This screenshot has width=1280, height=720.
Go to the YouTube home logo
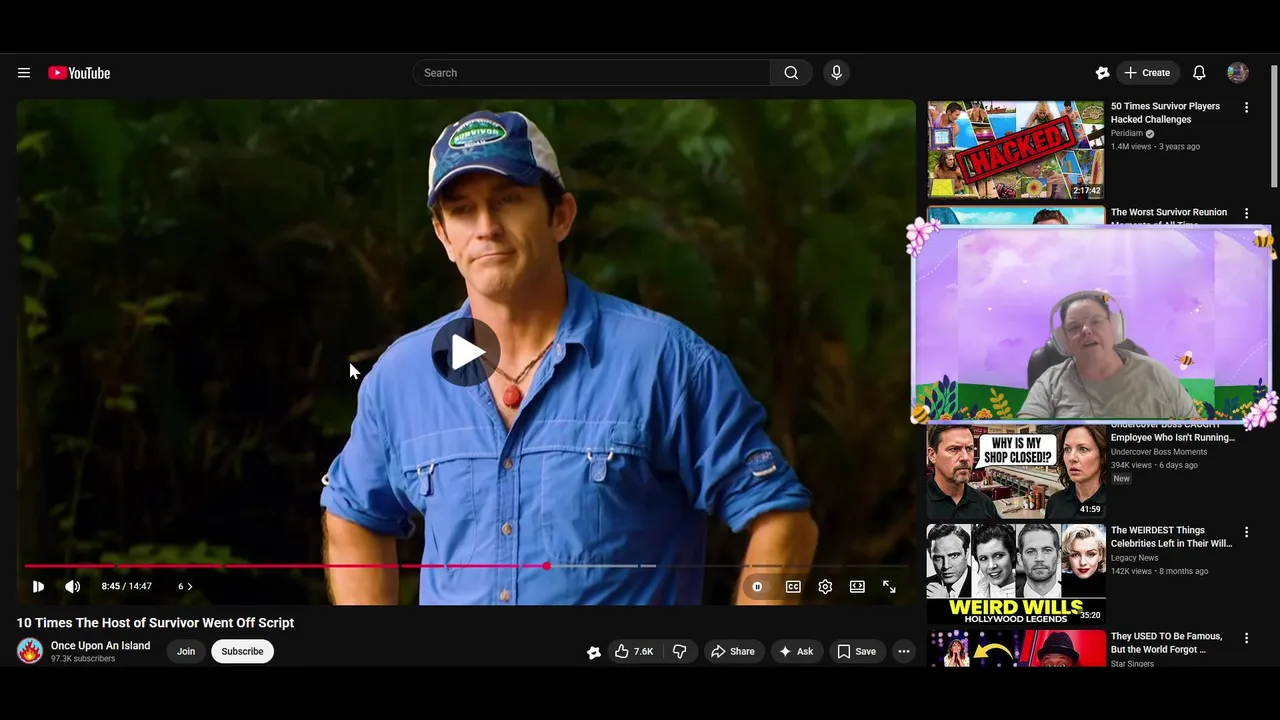[x=79, y=73]
